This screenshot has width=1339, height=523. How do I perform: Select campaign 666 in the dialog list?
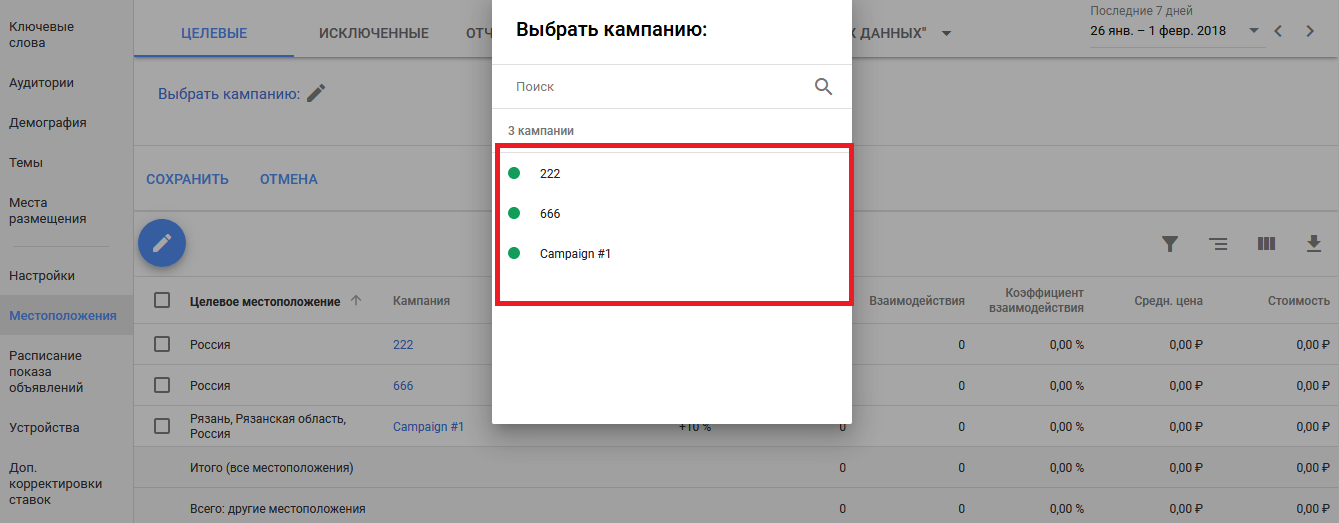click(x=672, y=213)
